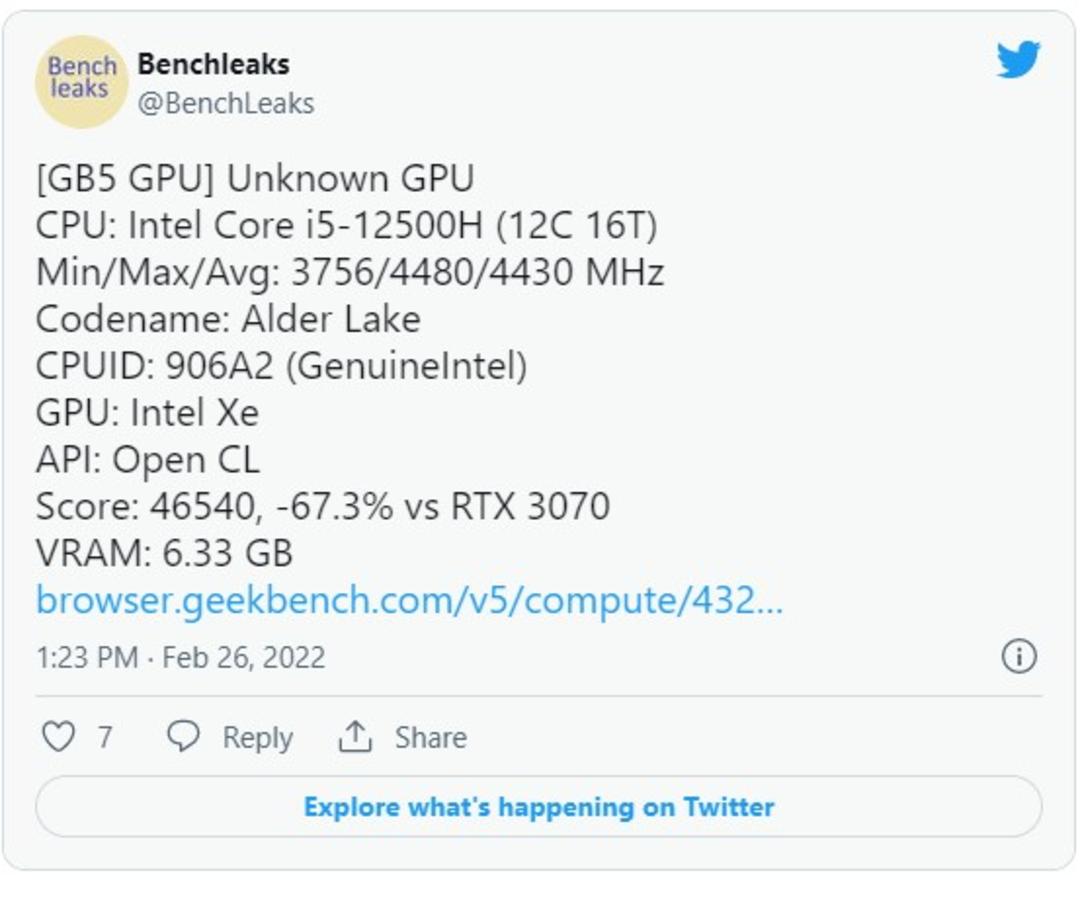Click the Reply text label

258,737
